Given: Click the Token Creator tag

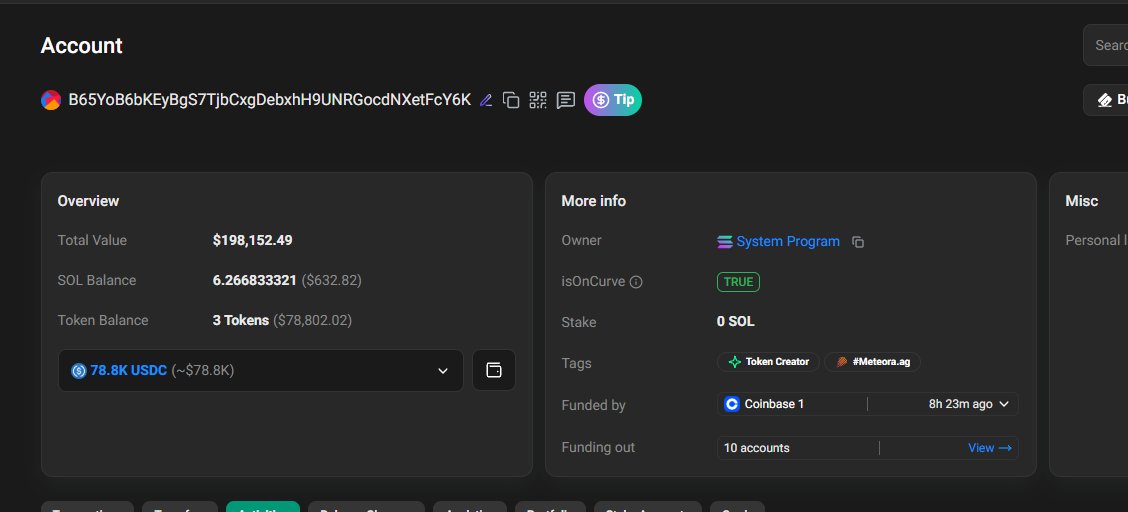Looking at the screenshot, I should [768, 362].
